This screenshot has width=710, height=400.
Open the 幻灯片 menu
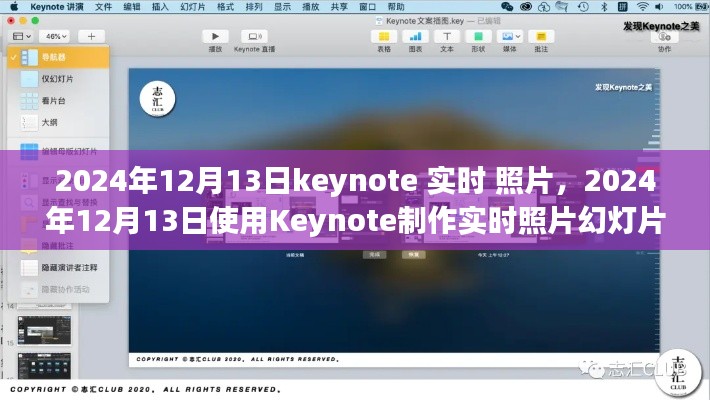tap(192, 7)
